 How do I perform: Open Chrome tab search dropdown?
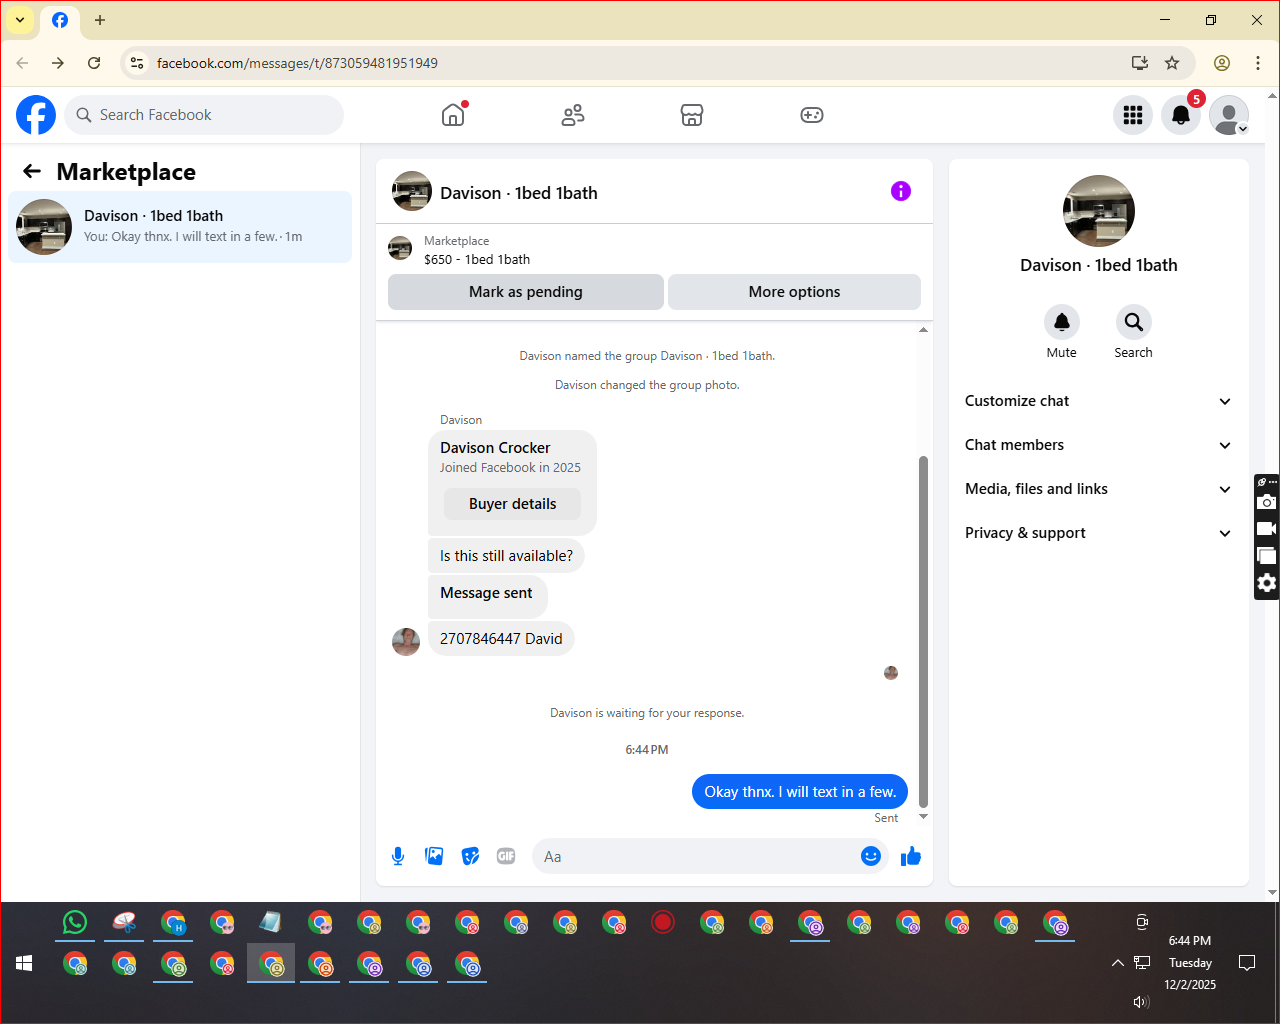(x=20, y=20)
